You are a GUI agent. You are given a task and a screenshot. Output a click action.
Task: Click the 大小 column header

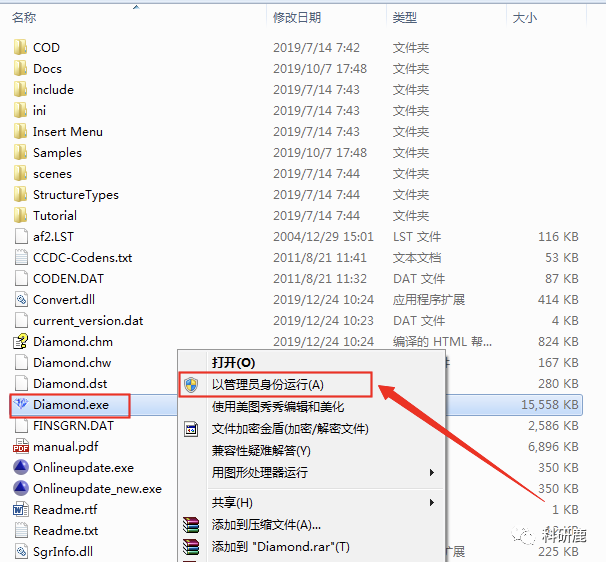tap(524, 18)
